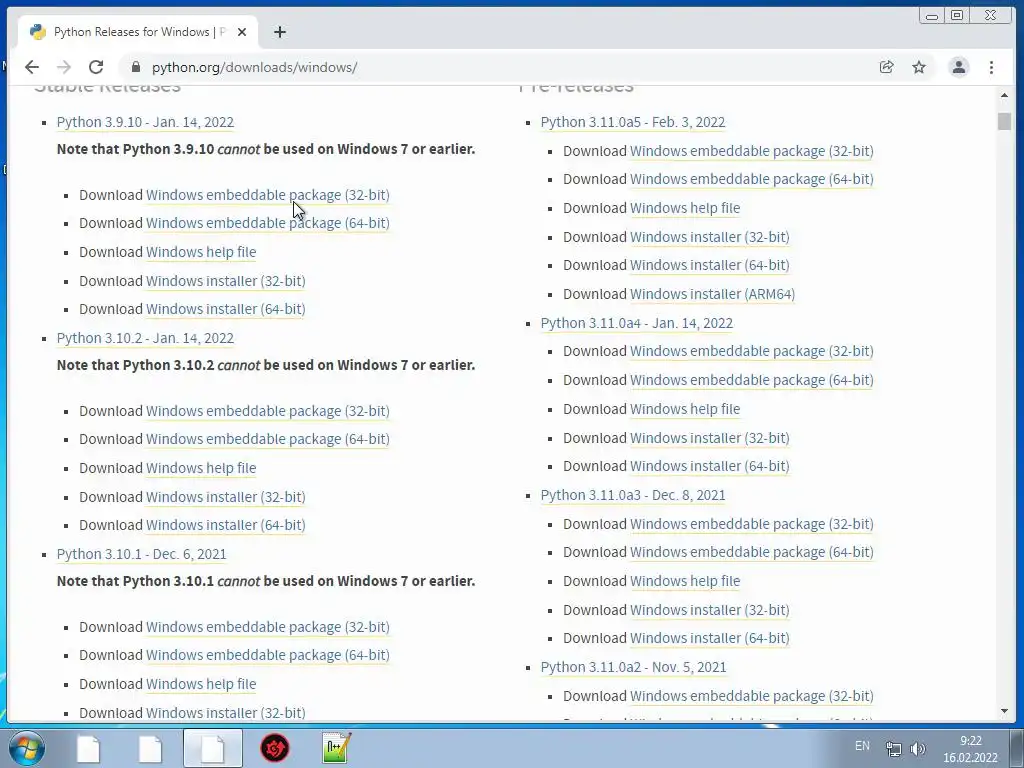The image size is (1024, 768).
Task: Download 3.11.0a4 Windows installer (64-bit)
Action: (x=710, y=466)
